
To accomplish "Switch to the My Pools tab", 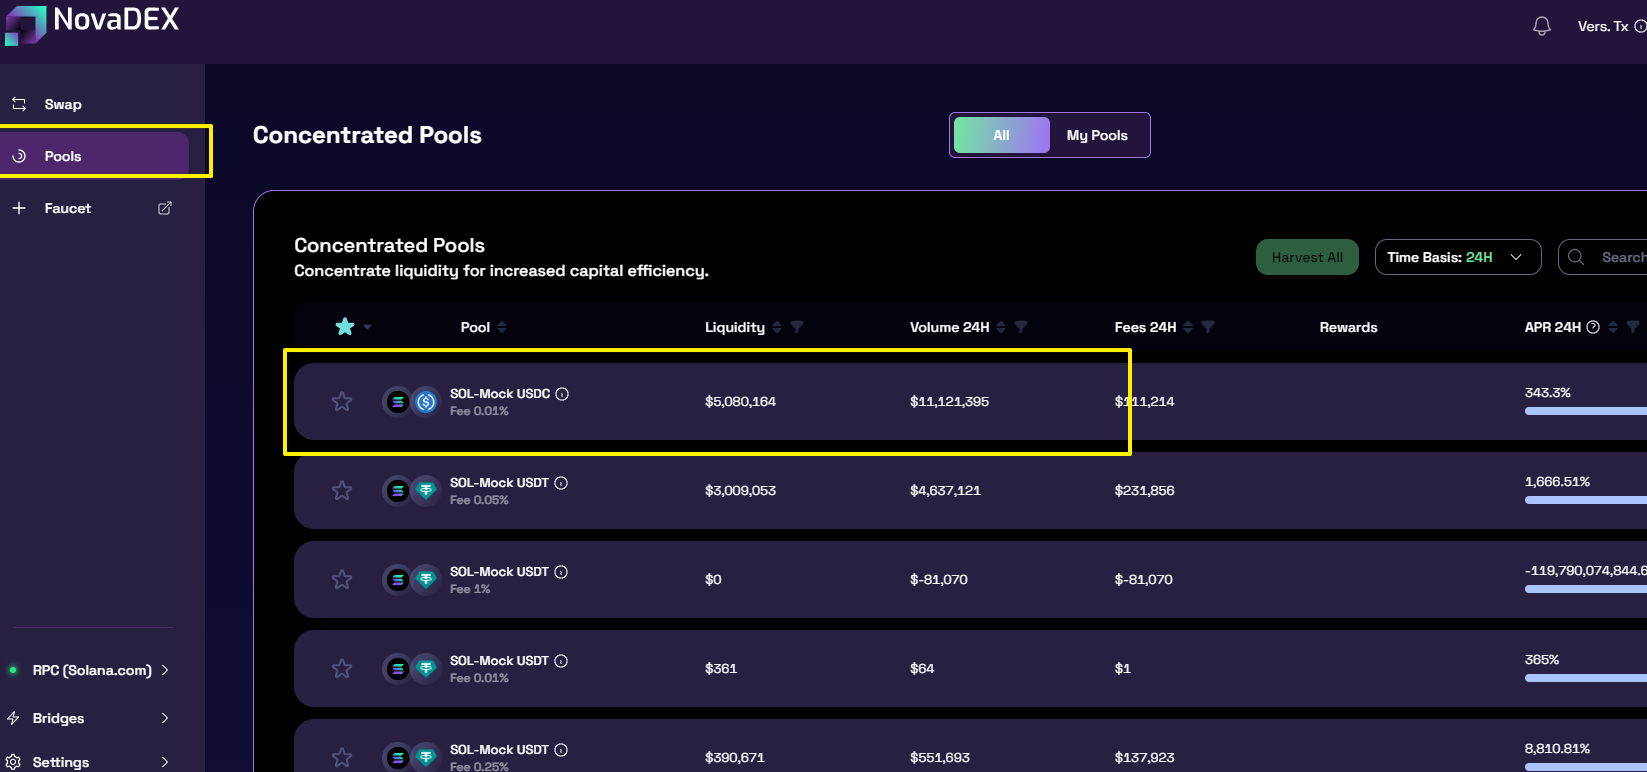I will click(x=1097, y=135).
